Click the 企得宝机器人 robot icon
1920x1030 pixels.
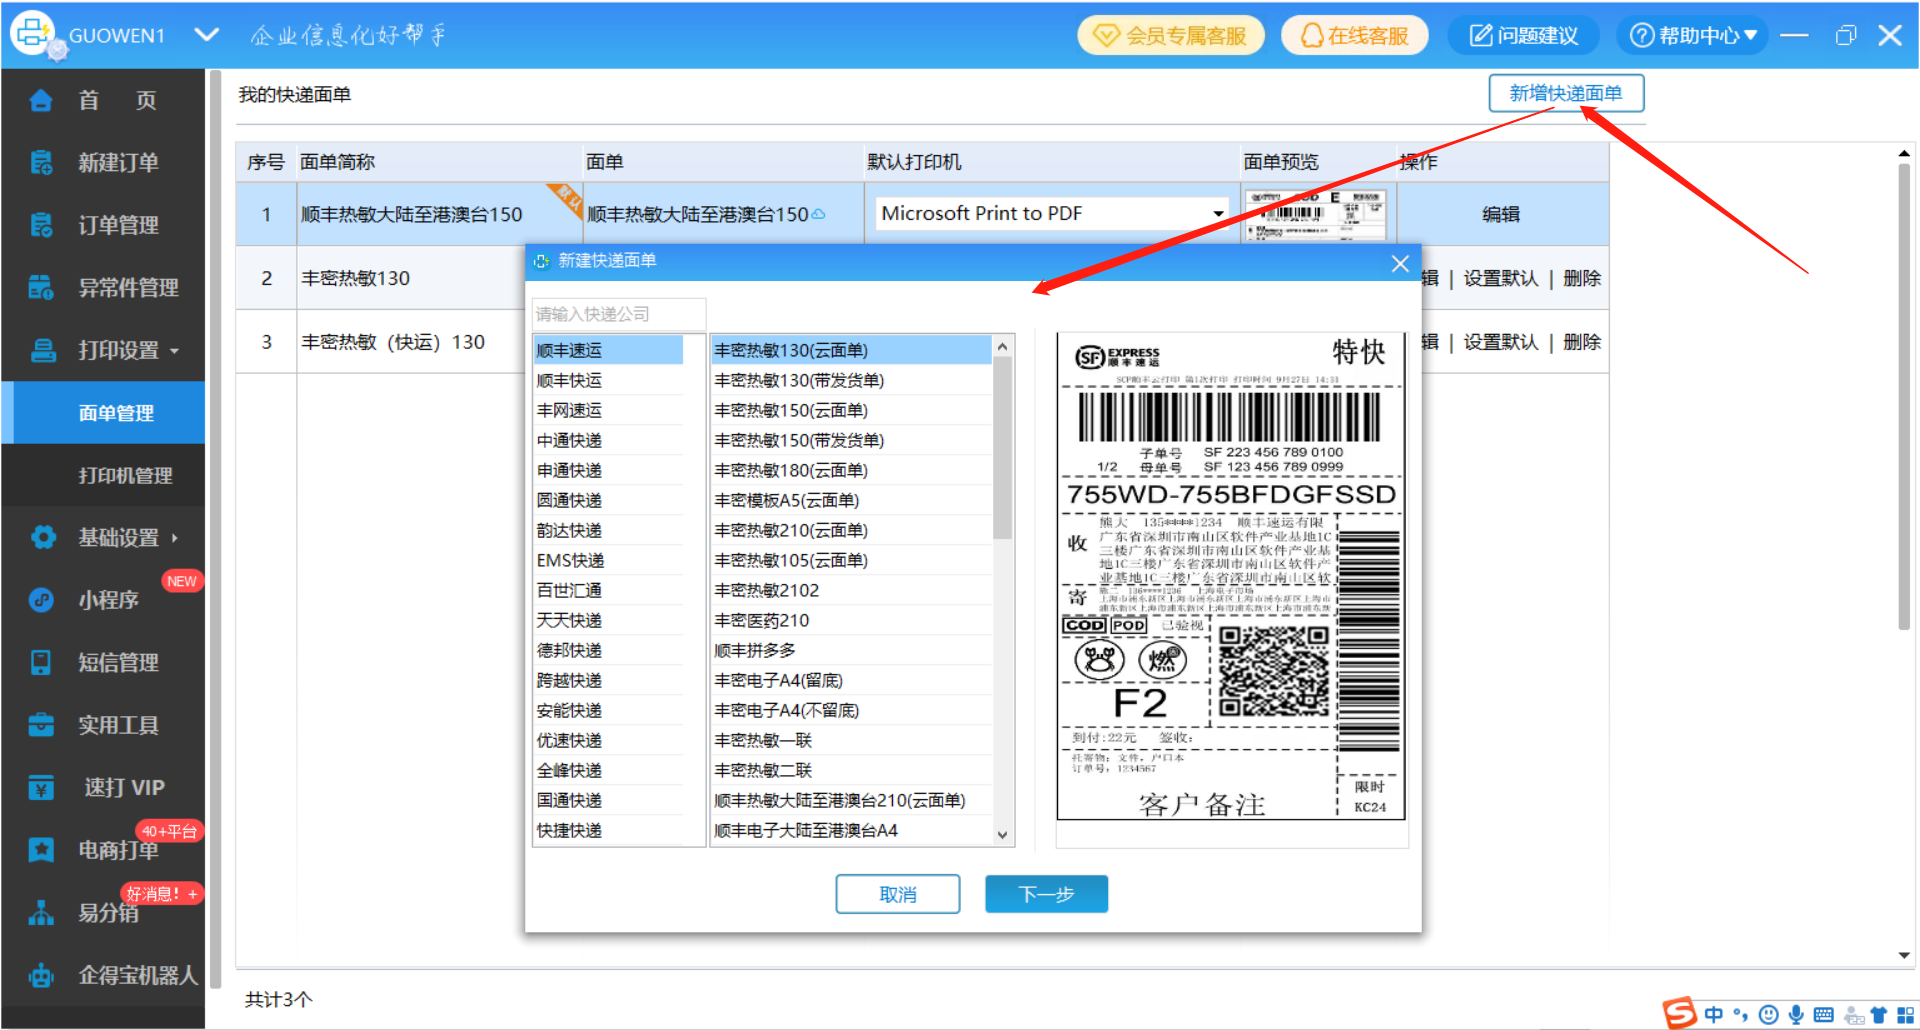tap(41, 975)
